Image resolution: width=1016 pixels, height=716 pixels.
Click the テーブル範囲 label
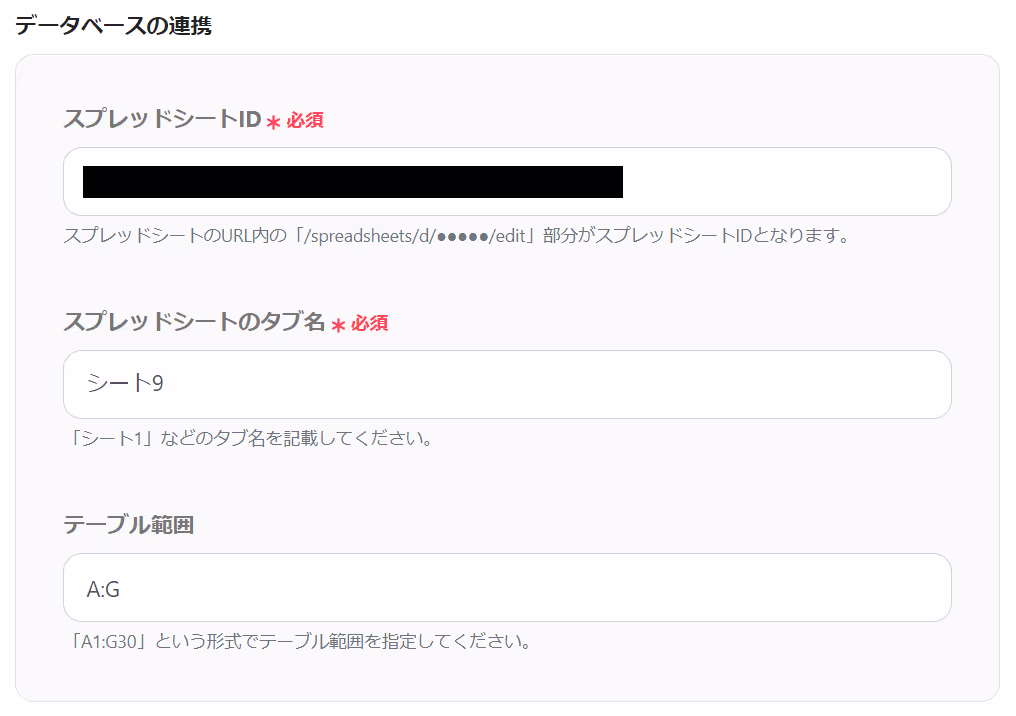coord(128,525)
